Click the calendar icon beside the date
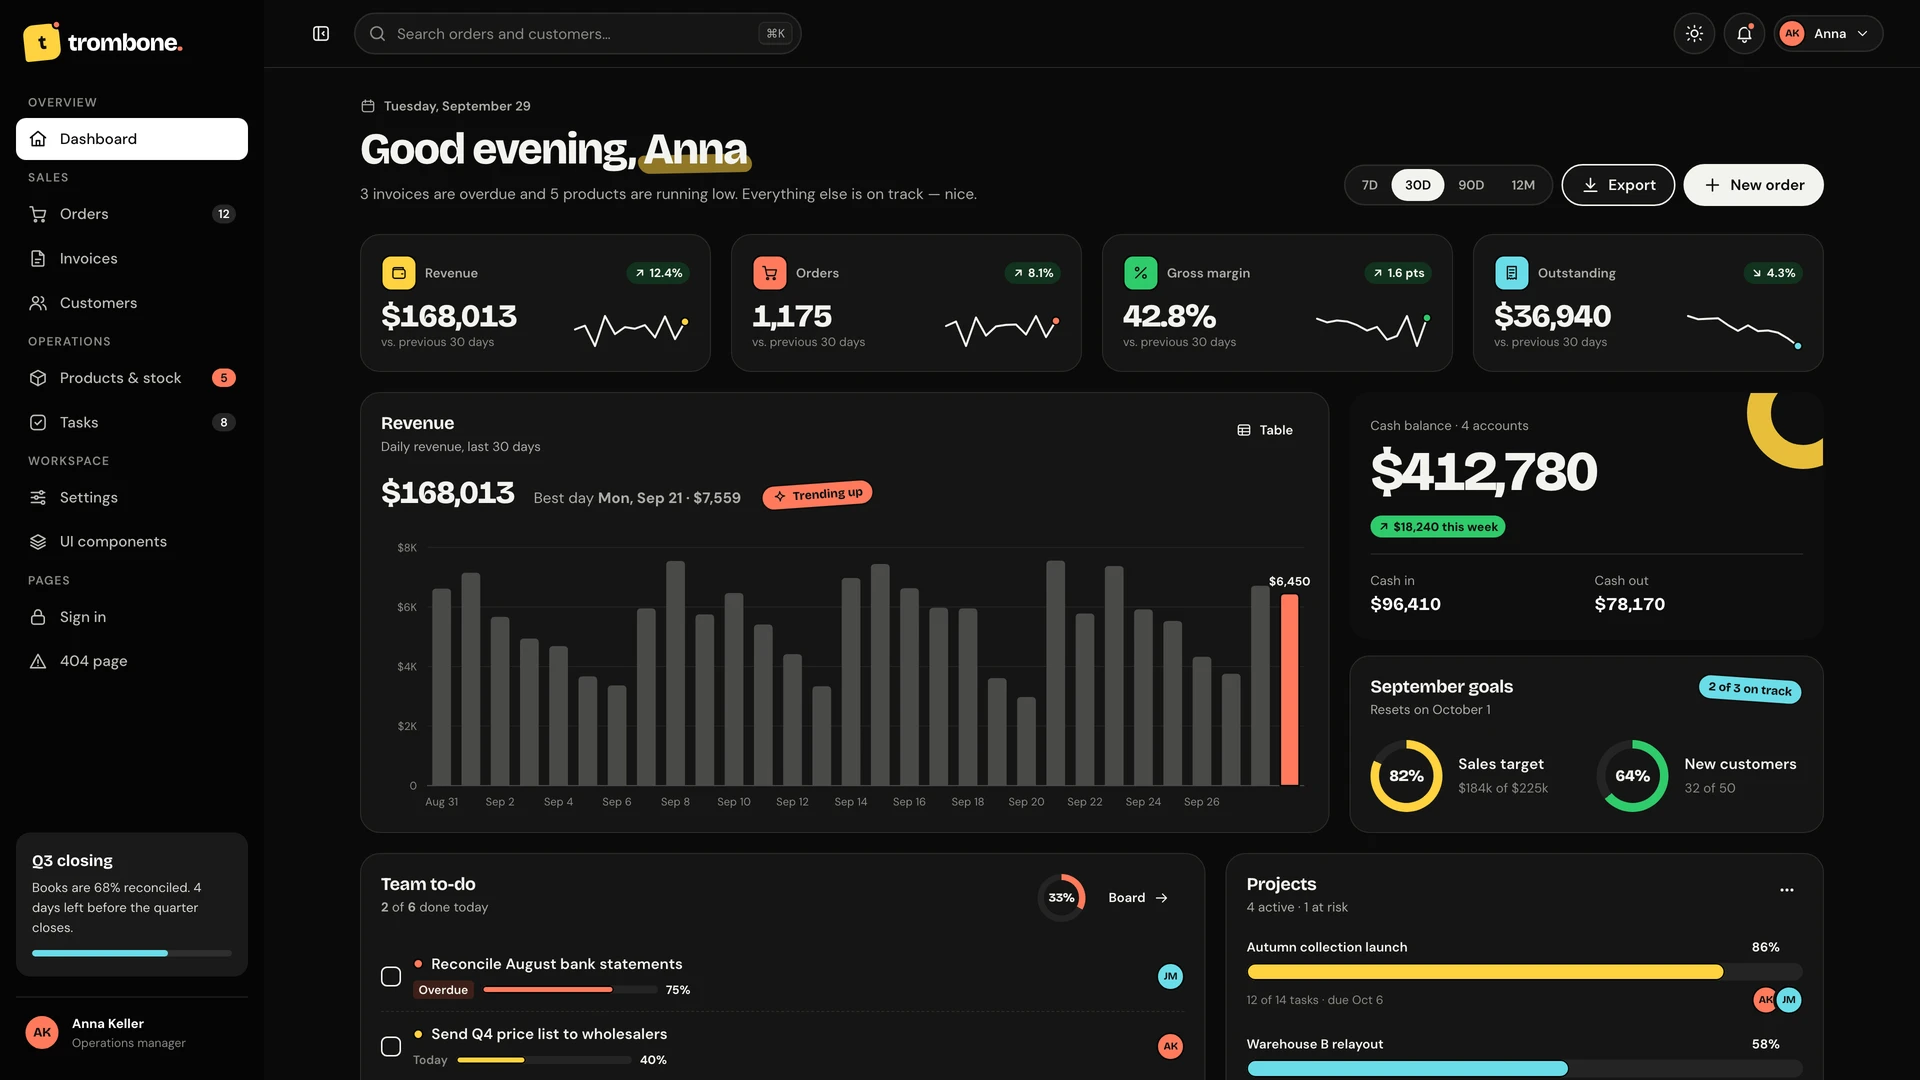 [x=368, y=106]
